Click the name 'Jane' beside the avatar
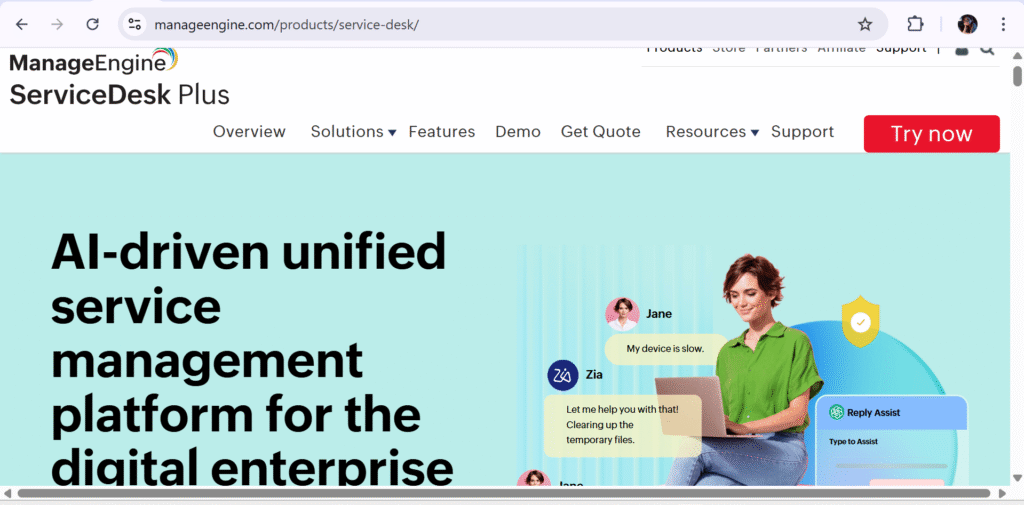Image resolution: width=1024 pixels, height=505 pixels. (659, 314)
